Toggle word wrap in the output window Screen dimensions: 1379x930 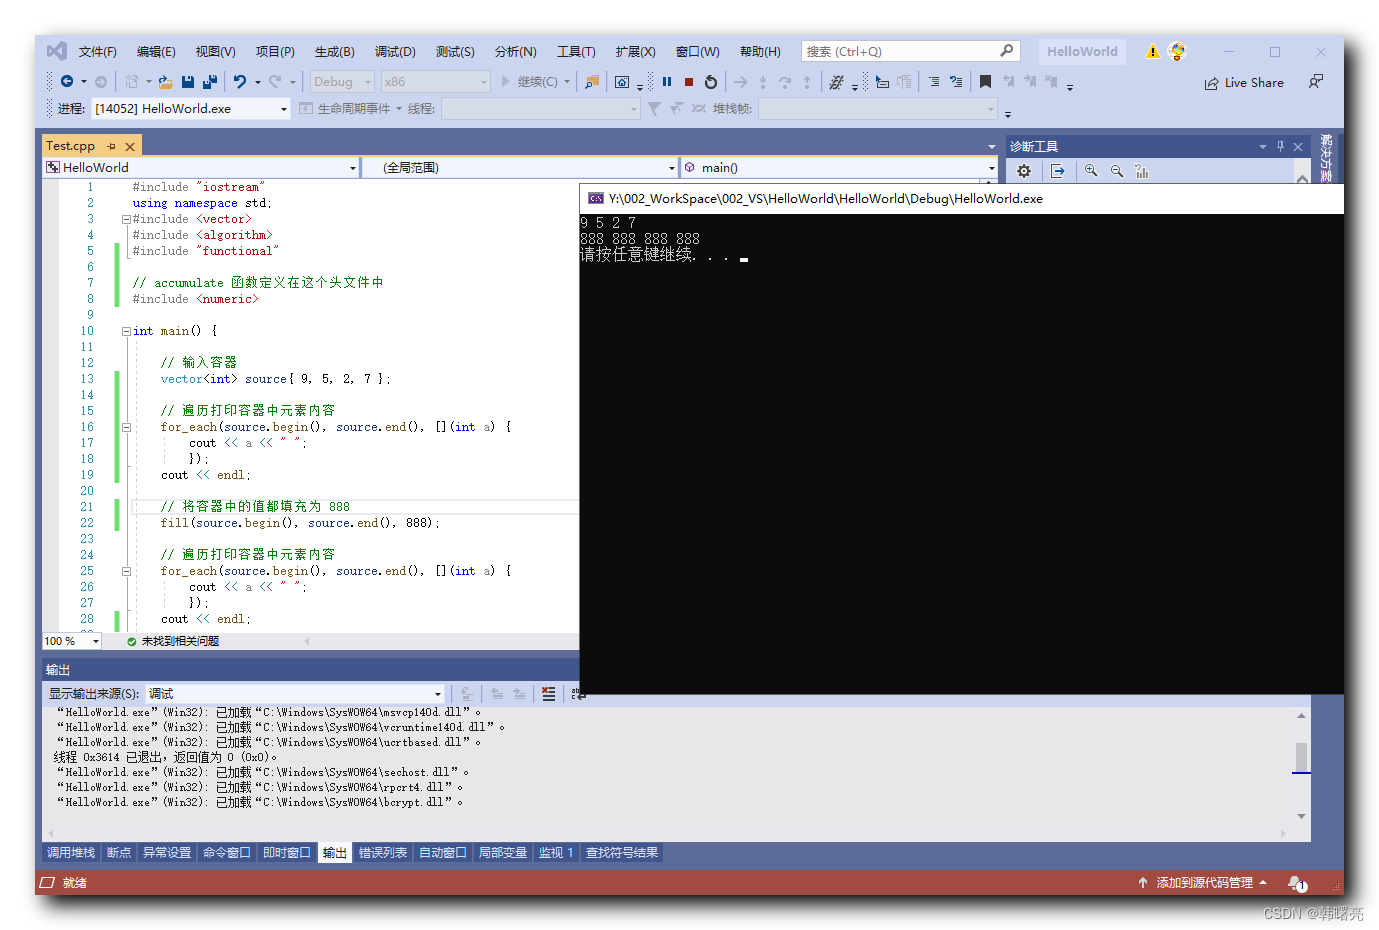click(x=578, y=693)
